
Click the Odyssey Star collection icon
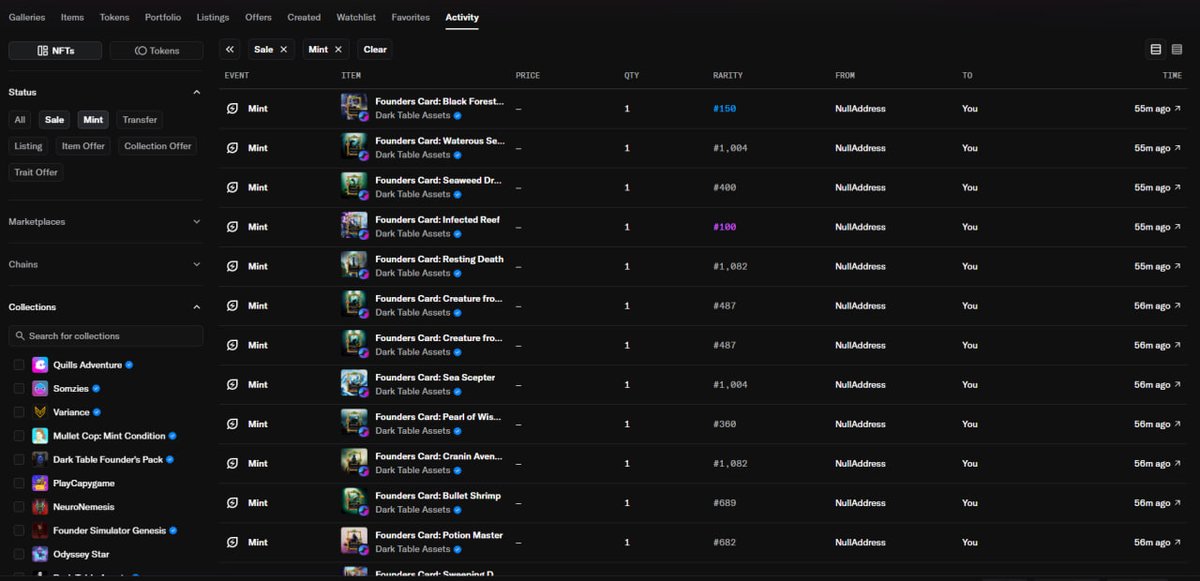tap(40, 554)
